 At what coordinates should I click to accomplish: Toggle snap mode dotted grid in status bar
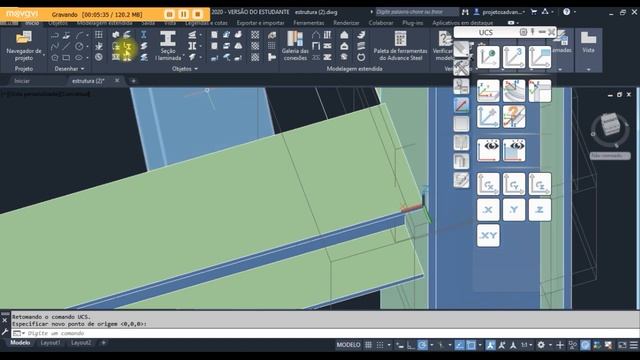click(x=380, y=345)
